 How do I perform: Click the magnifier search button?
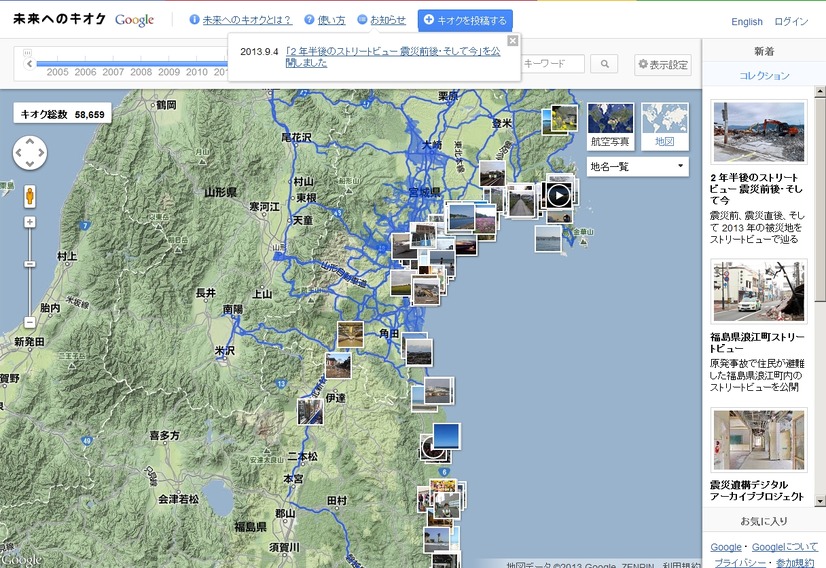pyautogui.click(x=604, y=64)
